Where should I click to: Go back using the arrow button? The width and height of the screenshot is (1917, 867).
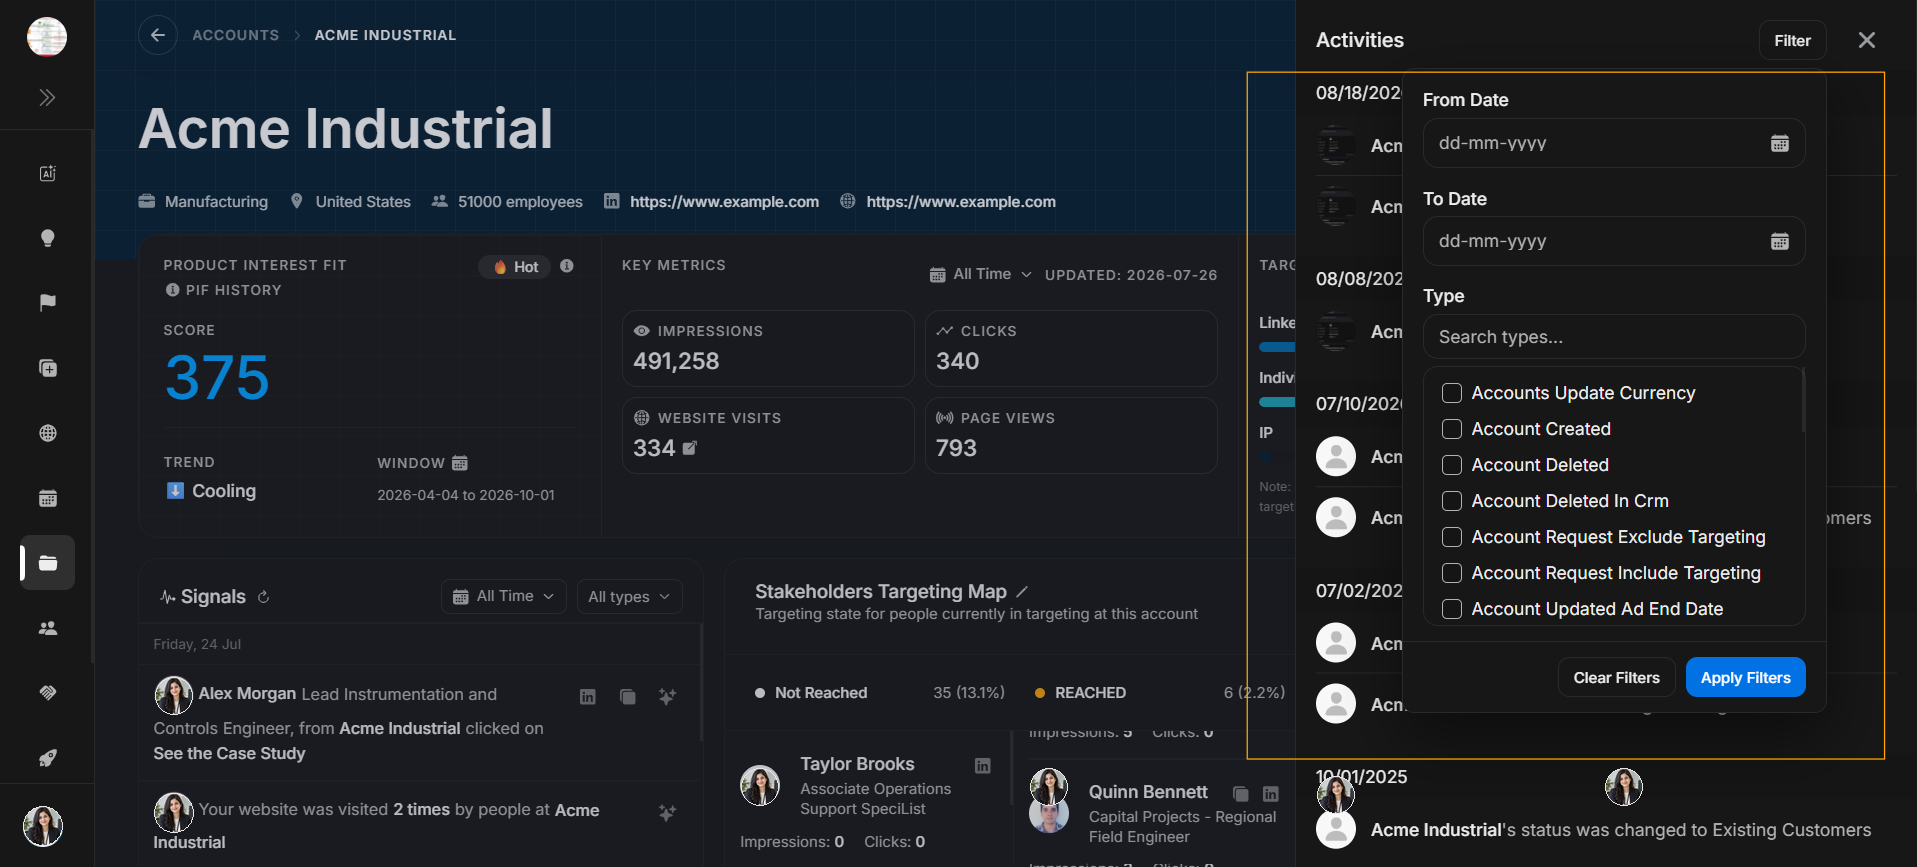(x=158, y=35)
